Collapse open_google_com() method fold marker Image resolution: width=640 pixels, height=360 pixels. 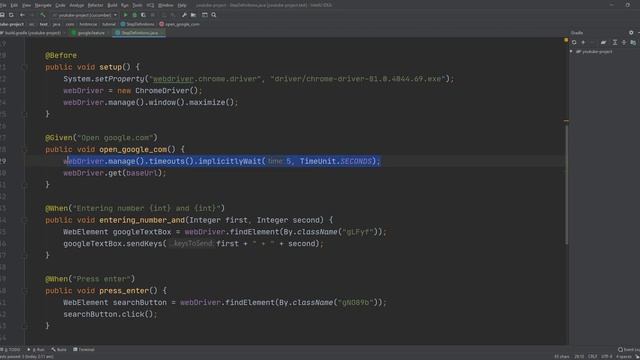(x=25, y=149)
